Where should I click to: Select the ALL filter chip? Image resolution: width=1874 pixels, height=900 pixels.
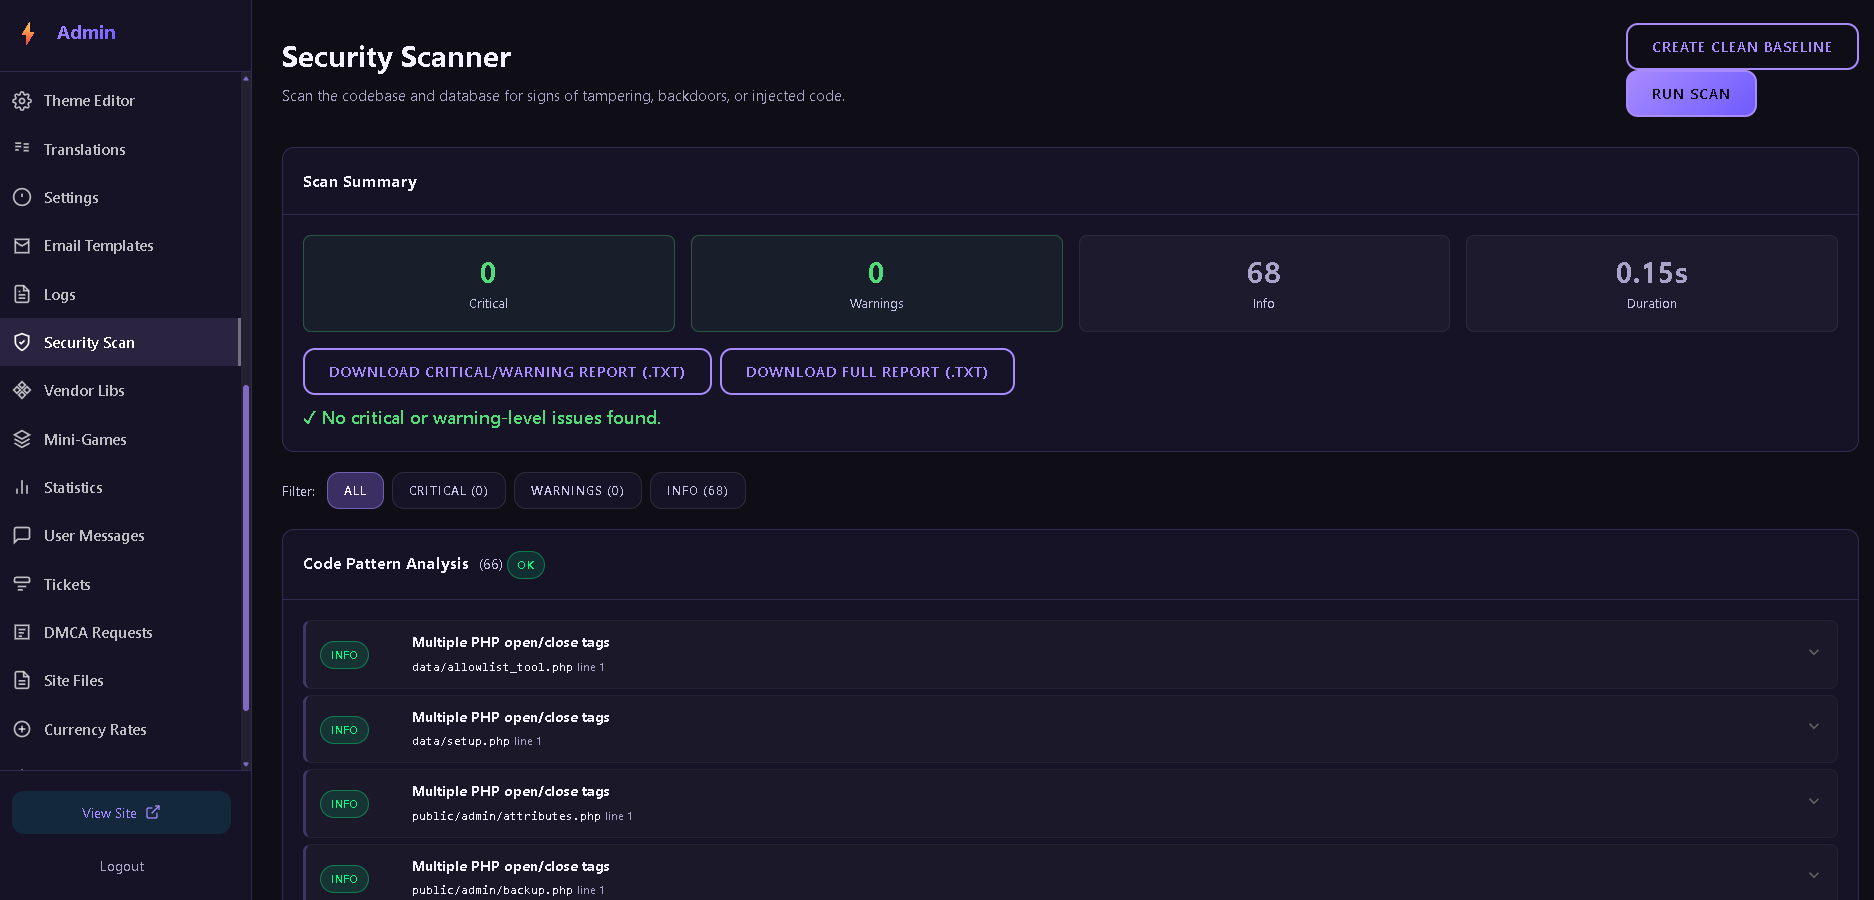tap(355, 491)
